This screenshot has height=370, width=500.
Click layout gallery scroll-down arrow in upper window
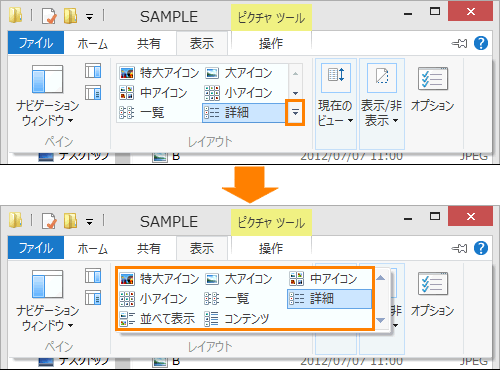pos(295,93)
